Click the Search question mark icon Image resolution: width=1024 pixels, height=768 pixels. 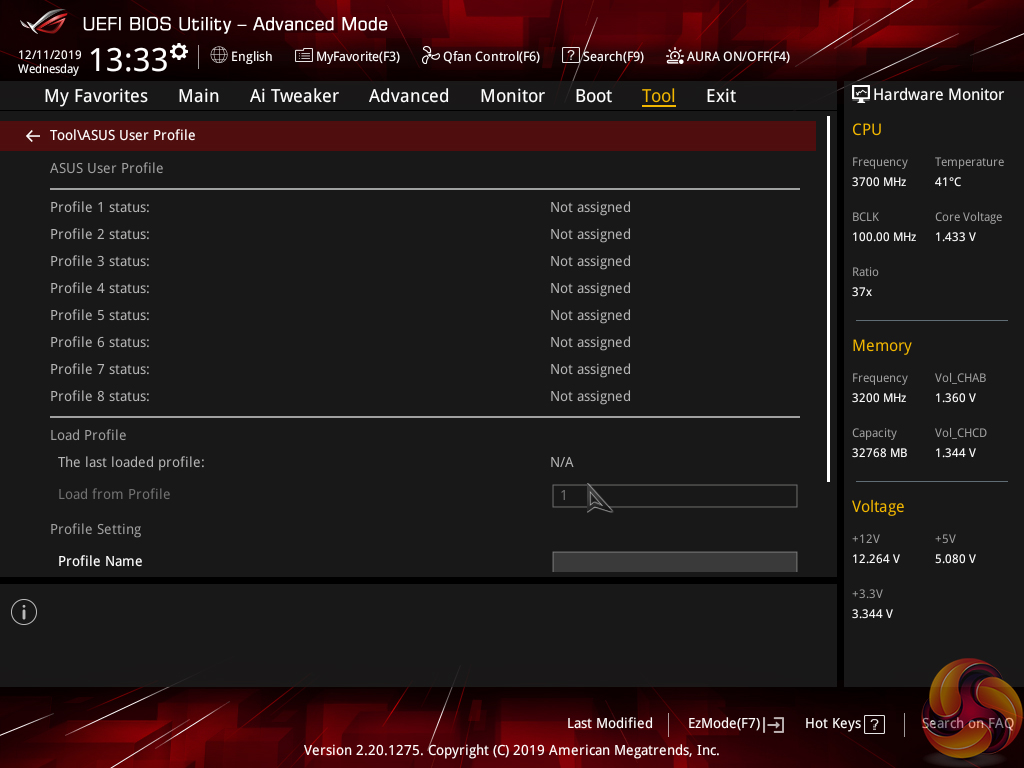570,56
